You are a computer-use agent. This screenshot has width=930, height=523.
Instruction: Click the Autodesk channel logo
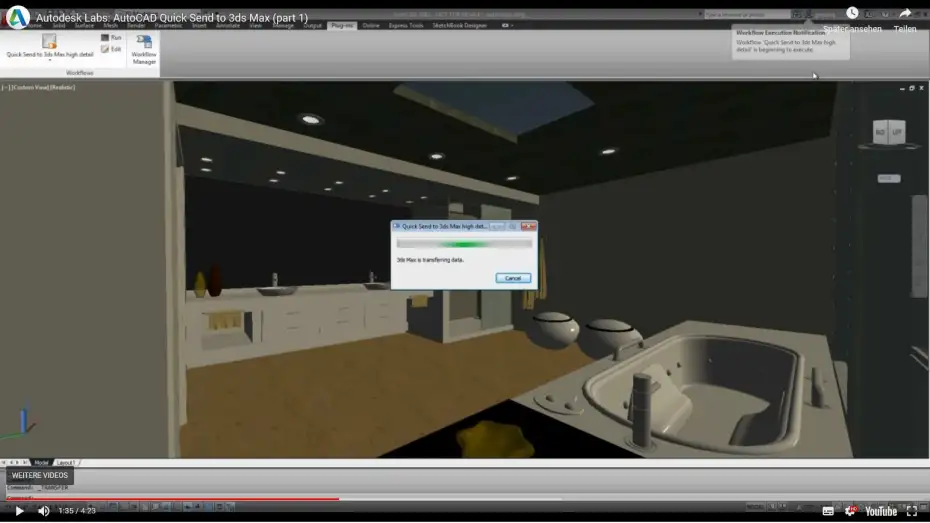(x=17, y=17)
